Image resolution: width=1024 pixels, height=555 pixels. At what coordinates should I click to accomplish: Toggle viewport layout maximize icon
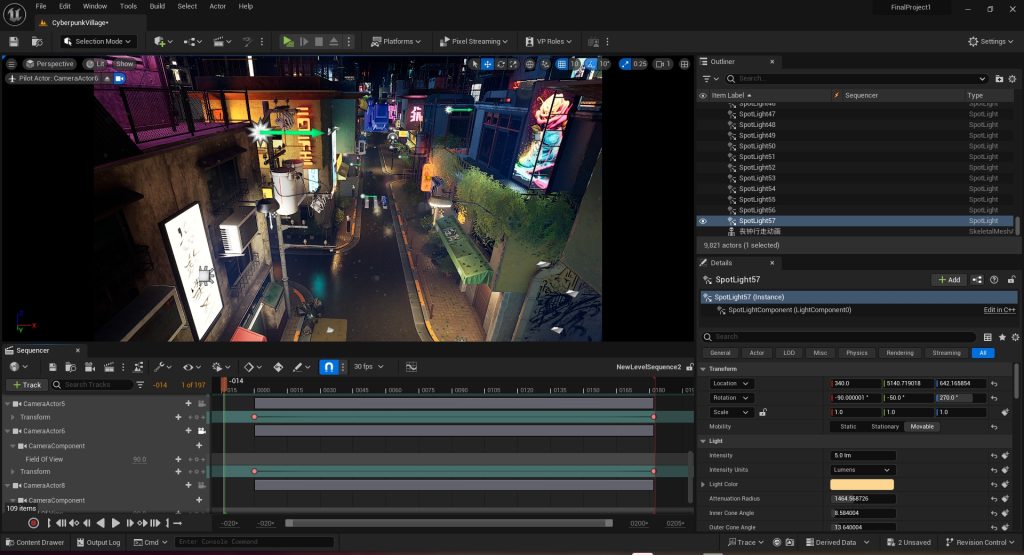click(x=684, y=64)
